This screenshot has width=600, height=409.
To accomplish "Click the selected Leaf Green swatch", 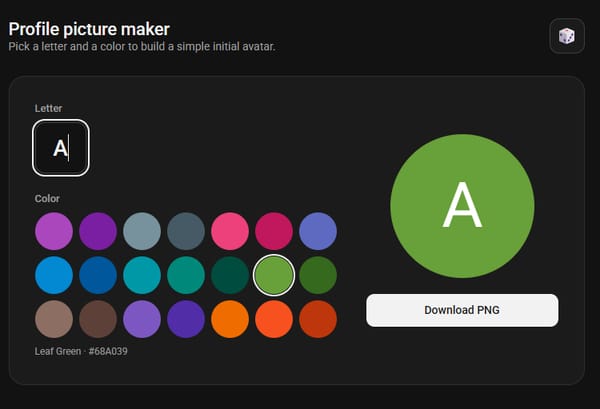I will click(x=274, y=275).
